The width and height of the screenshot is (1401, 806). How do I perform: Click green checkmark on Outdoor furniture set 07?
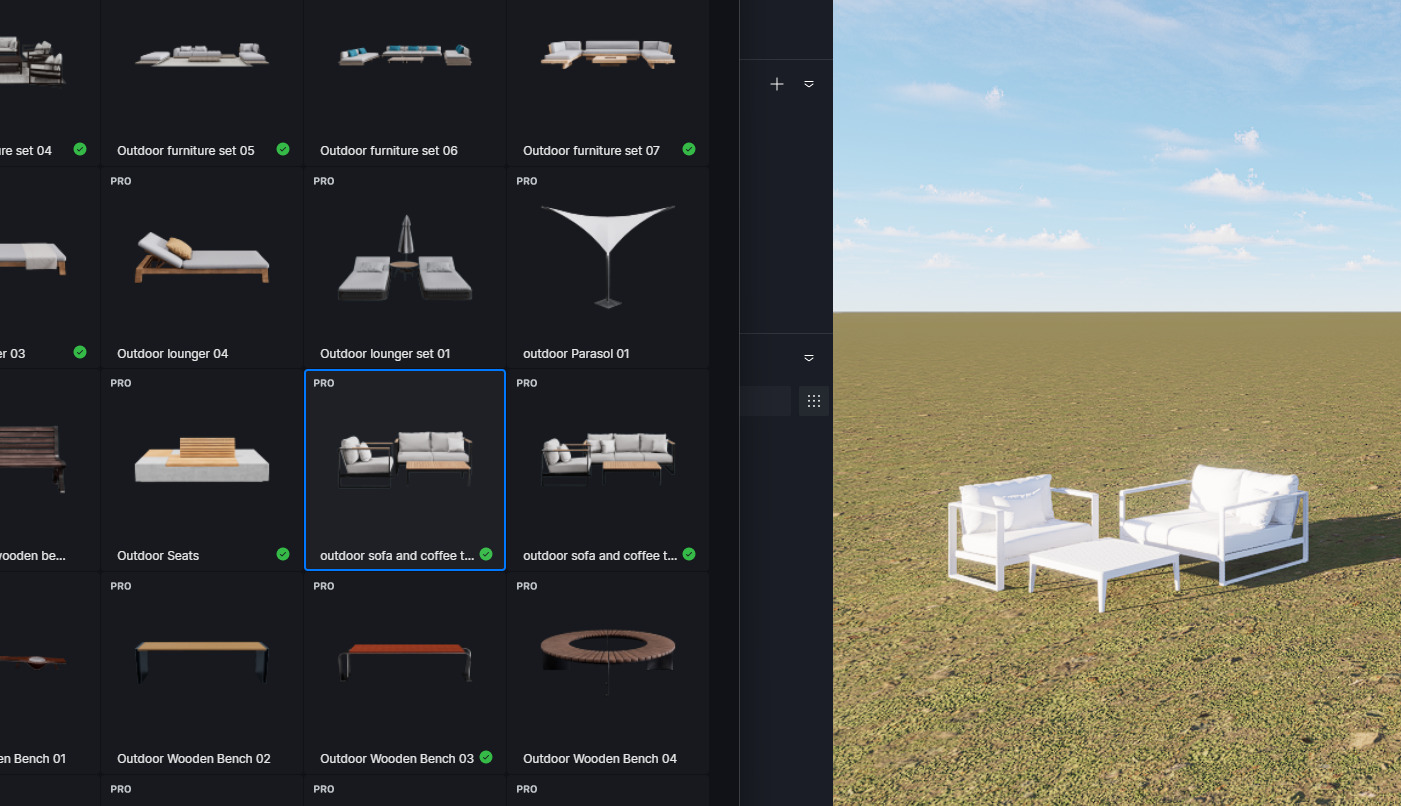[689, 149]
